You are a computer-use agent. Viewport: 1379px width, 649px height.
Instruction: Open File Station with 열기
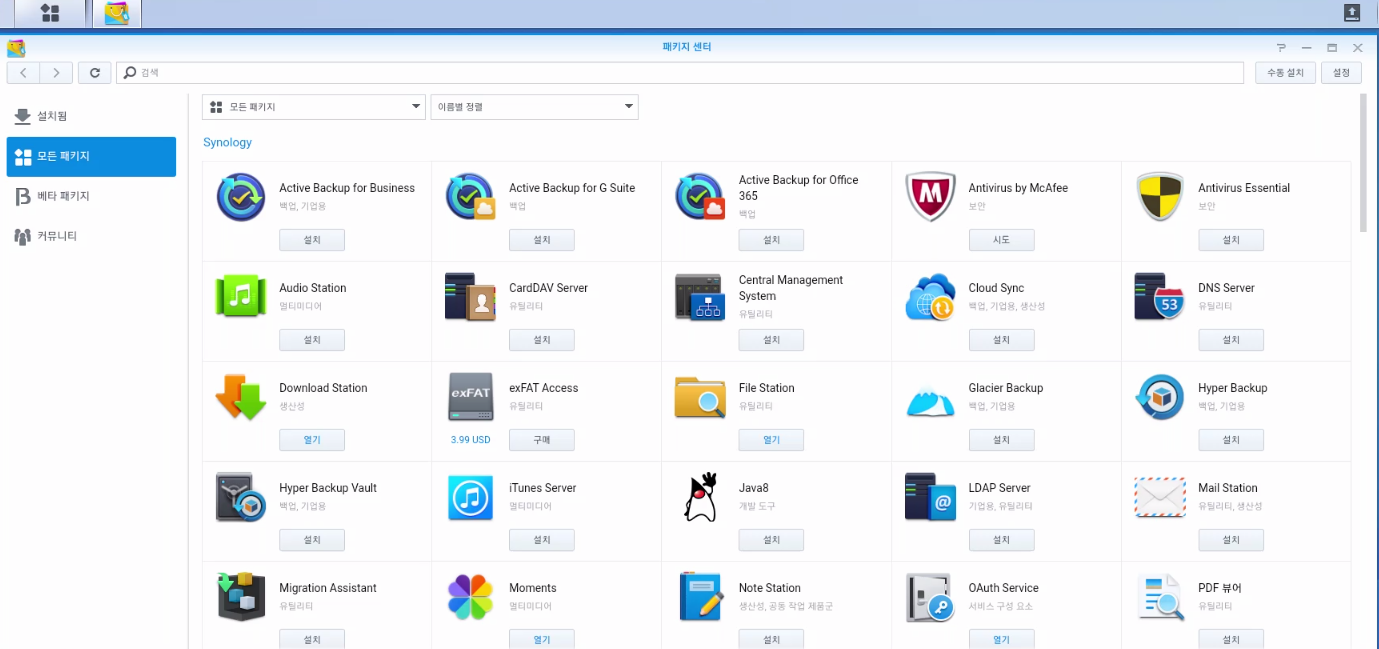point(772,440)
